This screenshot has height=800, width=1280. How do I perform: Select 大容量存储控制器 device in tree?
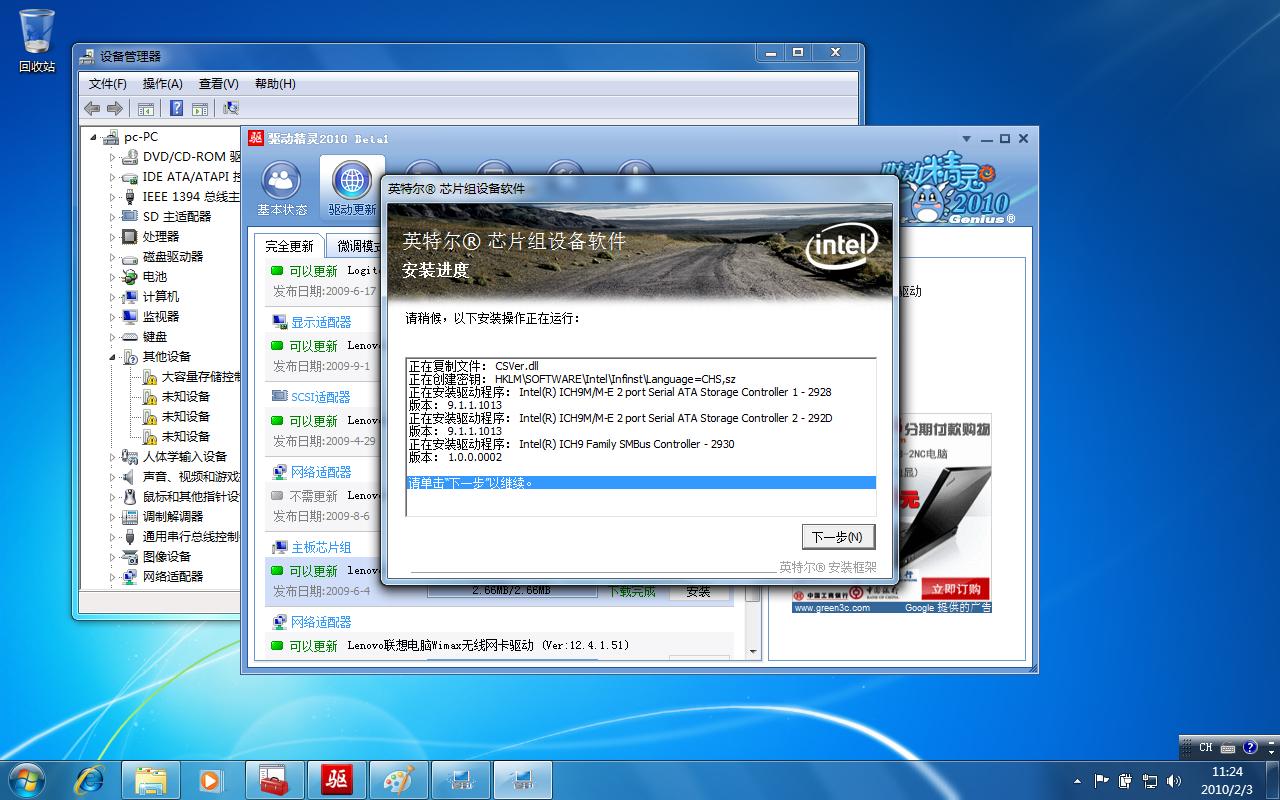[x=201, y=376]
